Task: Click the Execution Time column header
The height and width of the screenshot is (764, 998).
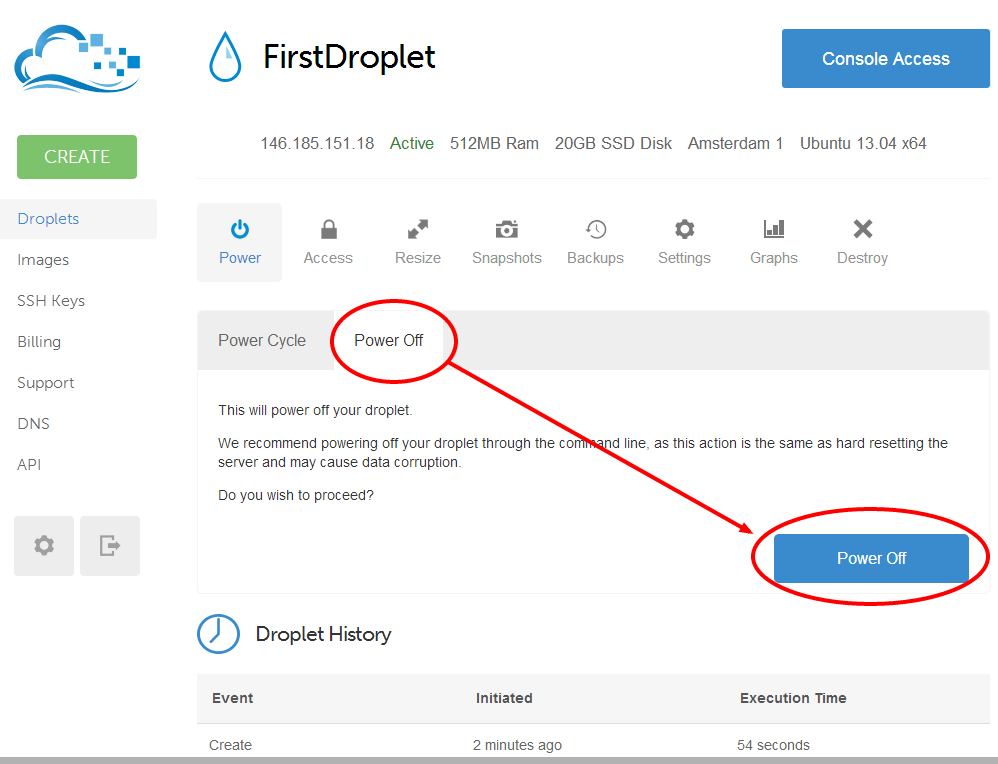Action: point(793,698)
